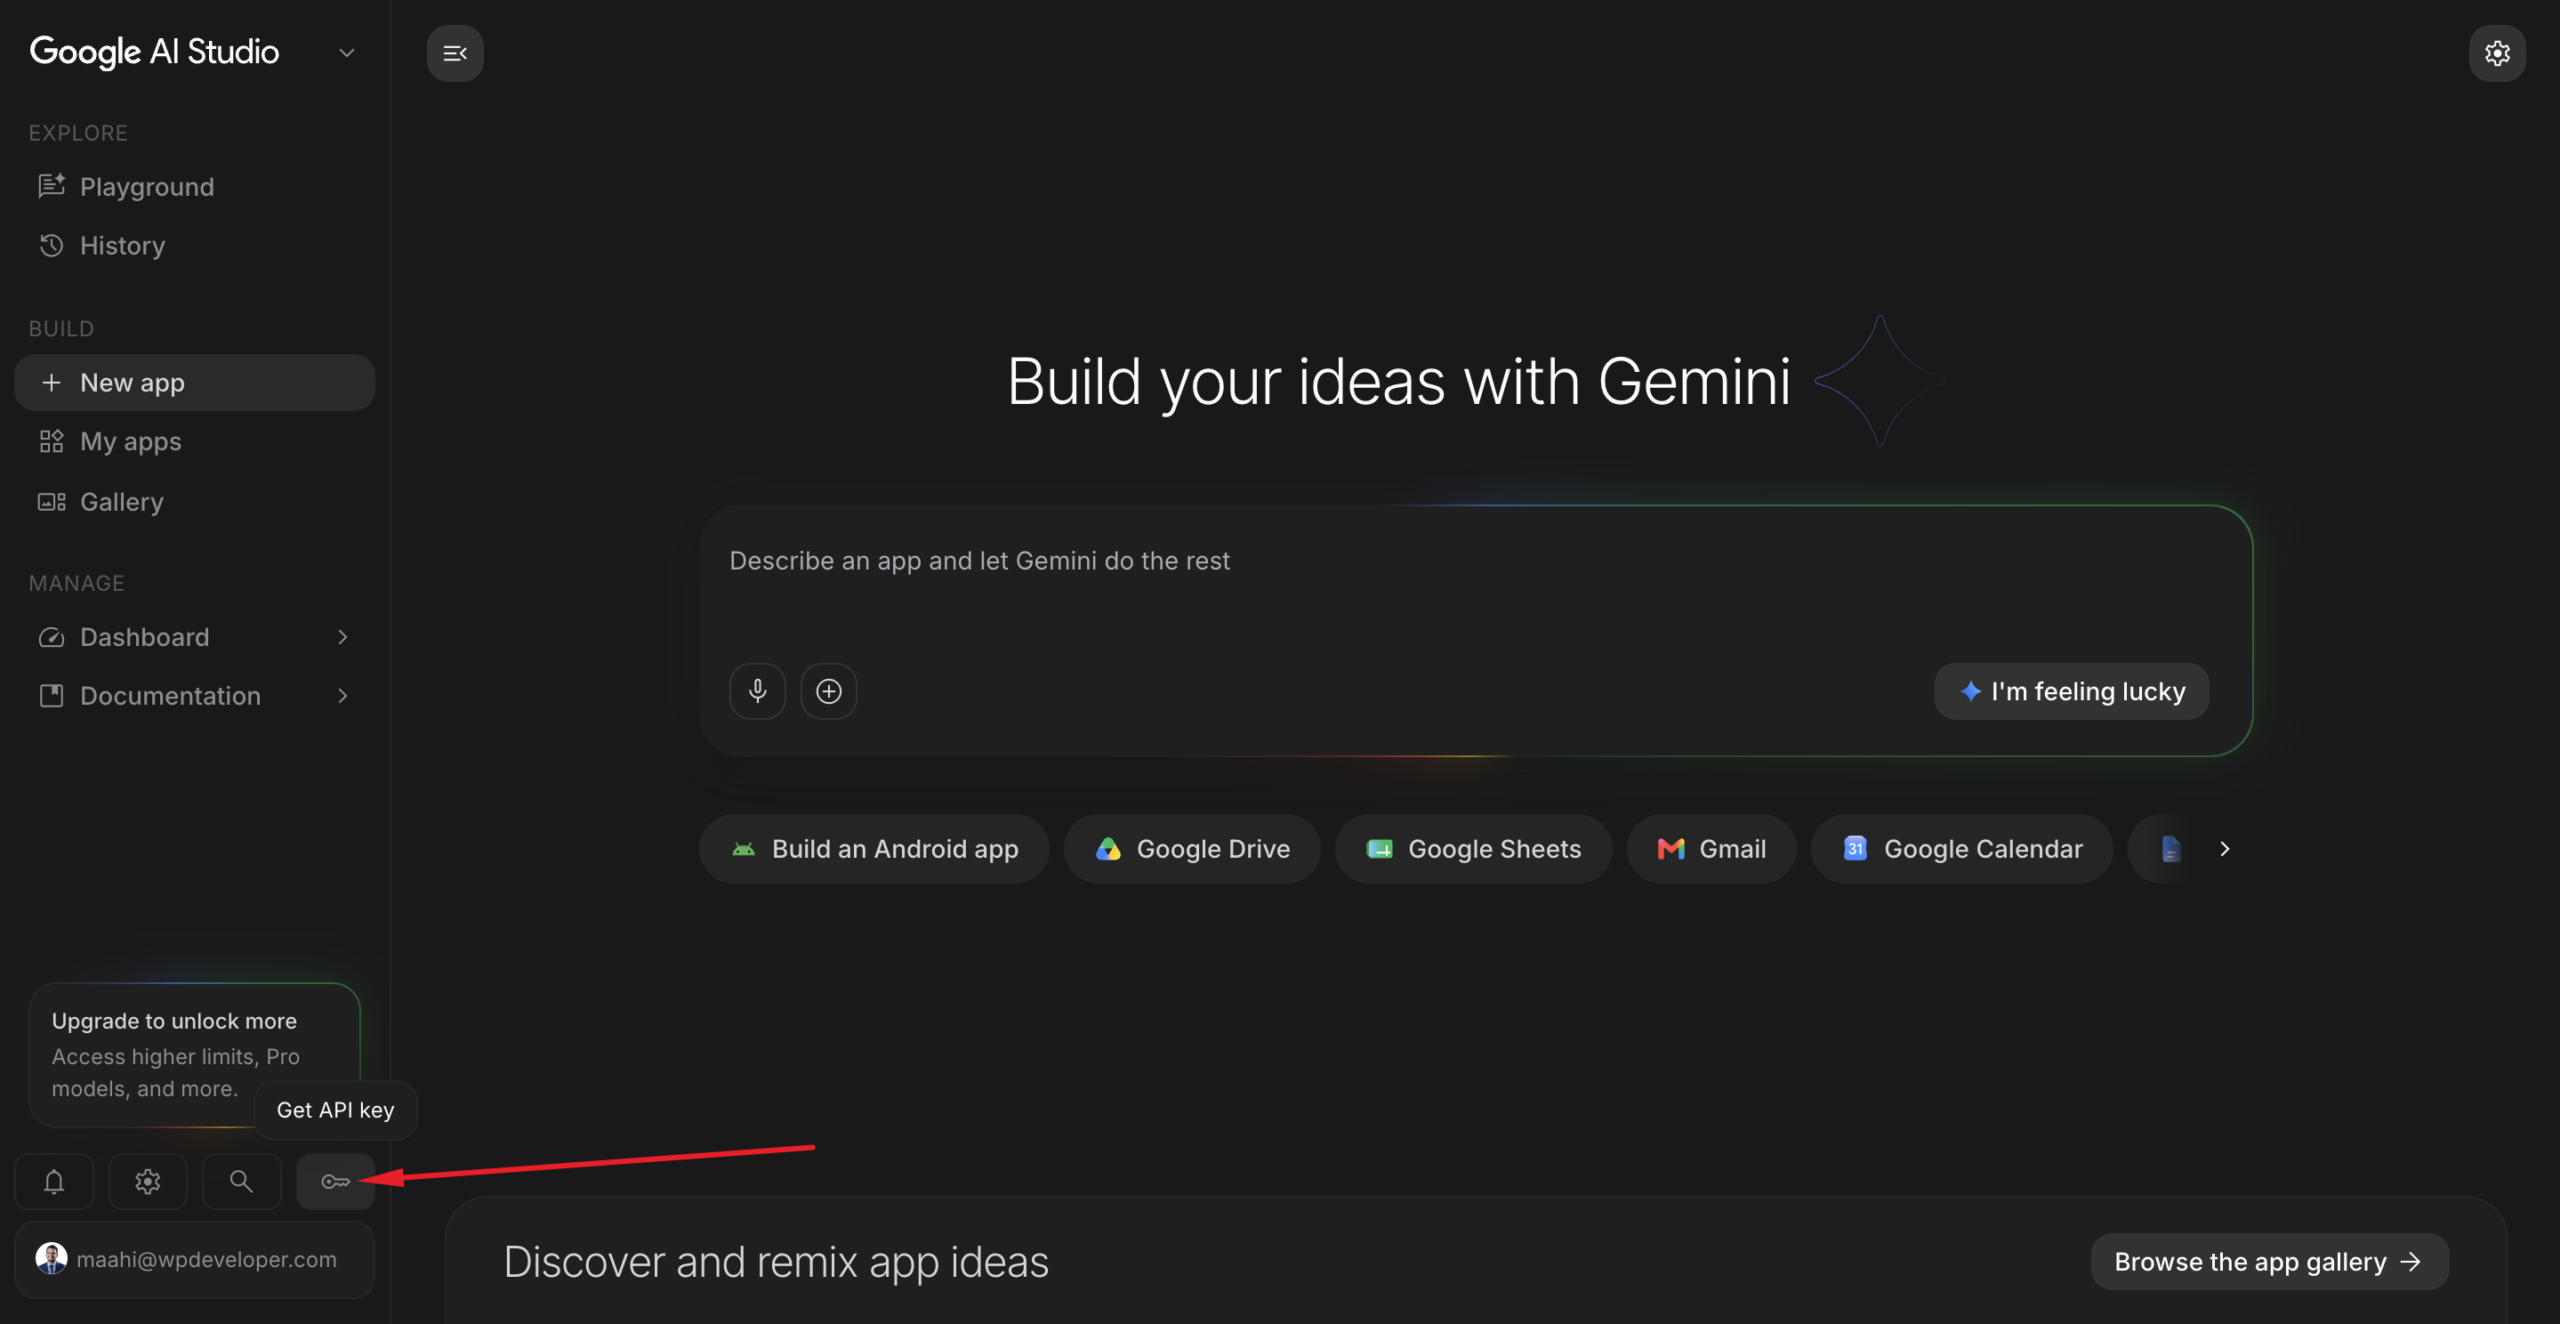
Task: Click Browse the app gallery
Action: pyautogui.click(x=2269, y=1262)
